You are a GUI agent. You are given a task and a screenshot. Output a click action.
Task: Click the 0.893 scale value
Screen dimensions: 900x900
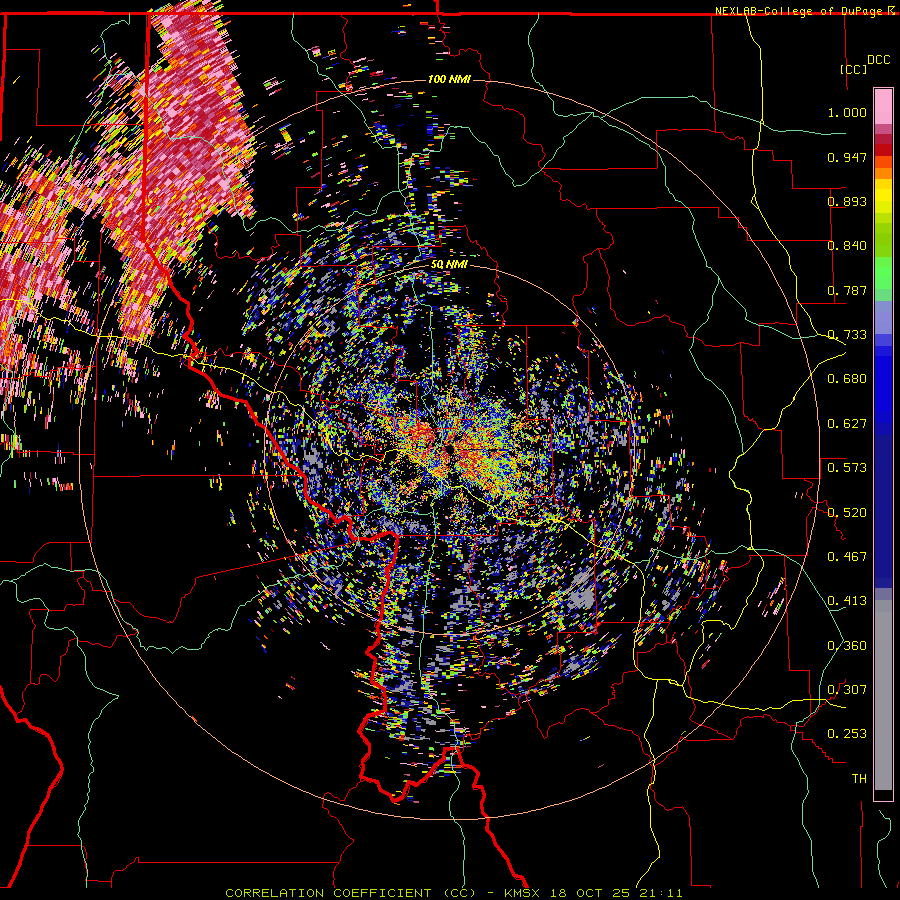point(847,201)
